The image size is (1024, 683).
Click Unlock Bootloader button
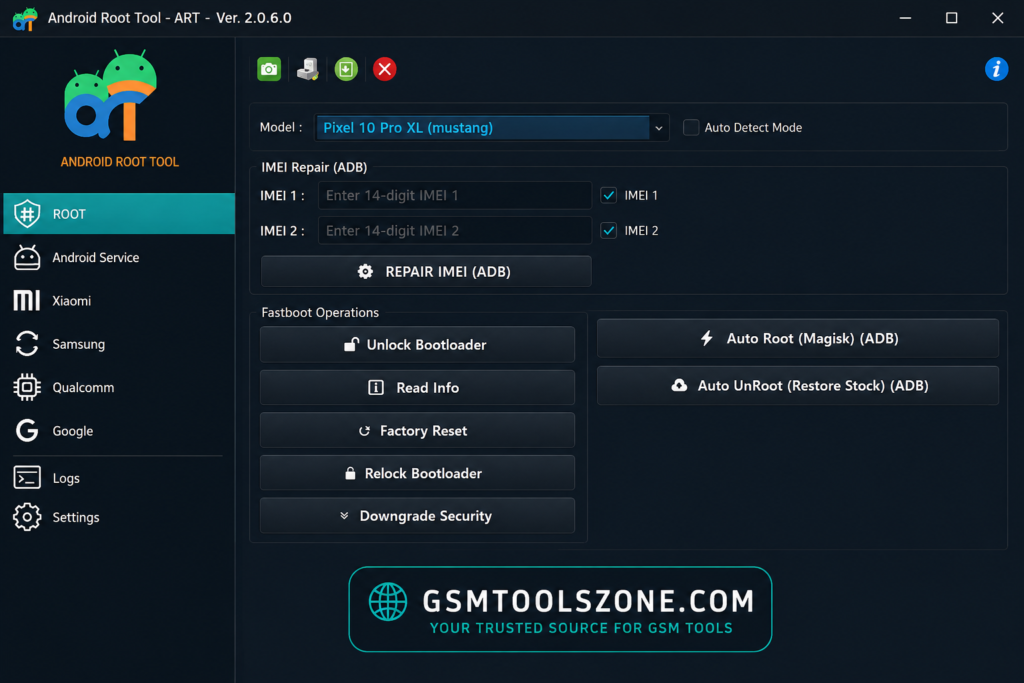[x=417, y=344]
